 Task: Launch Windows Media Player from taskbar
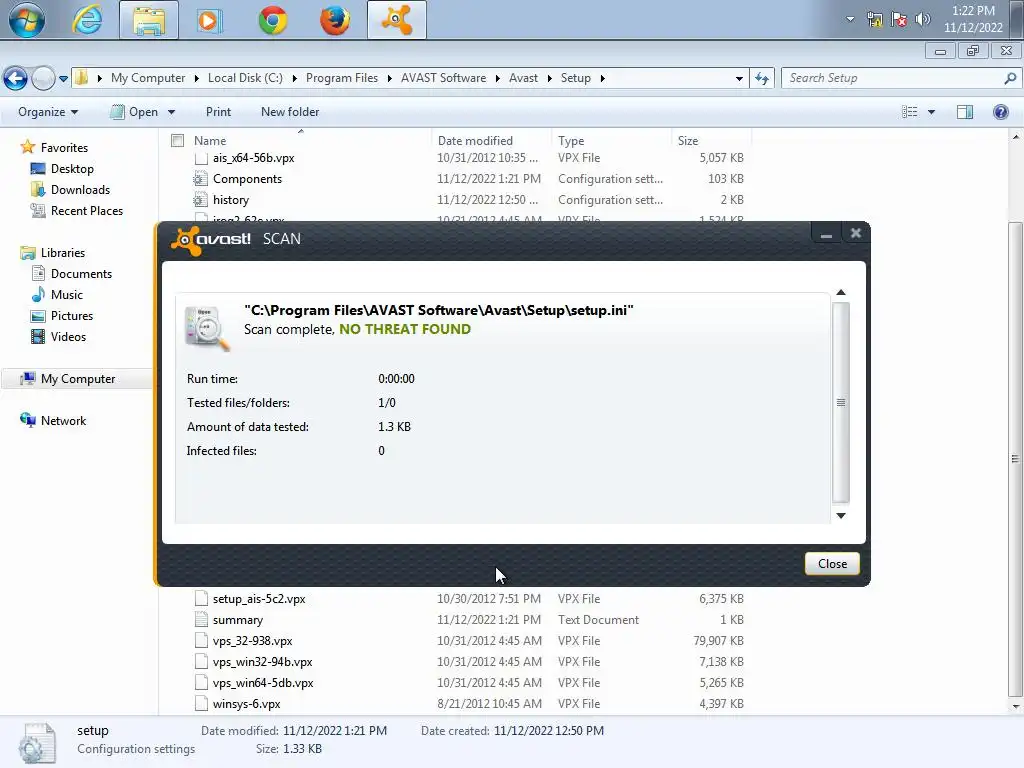tap(209, 20)
